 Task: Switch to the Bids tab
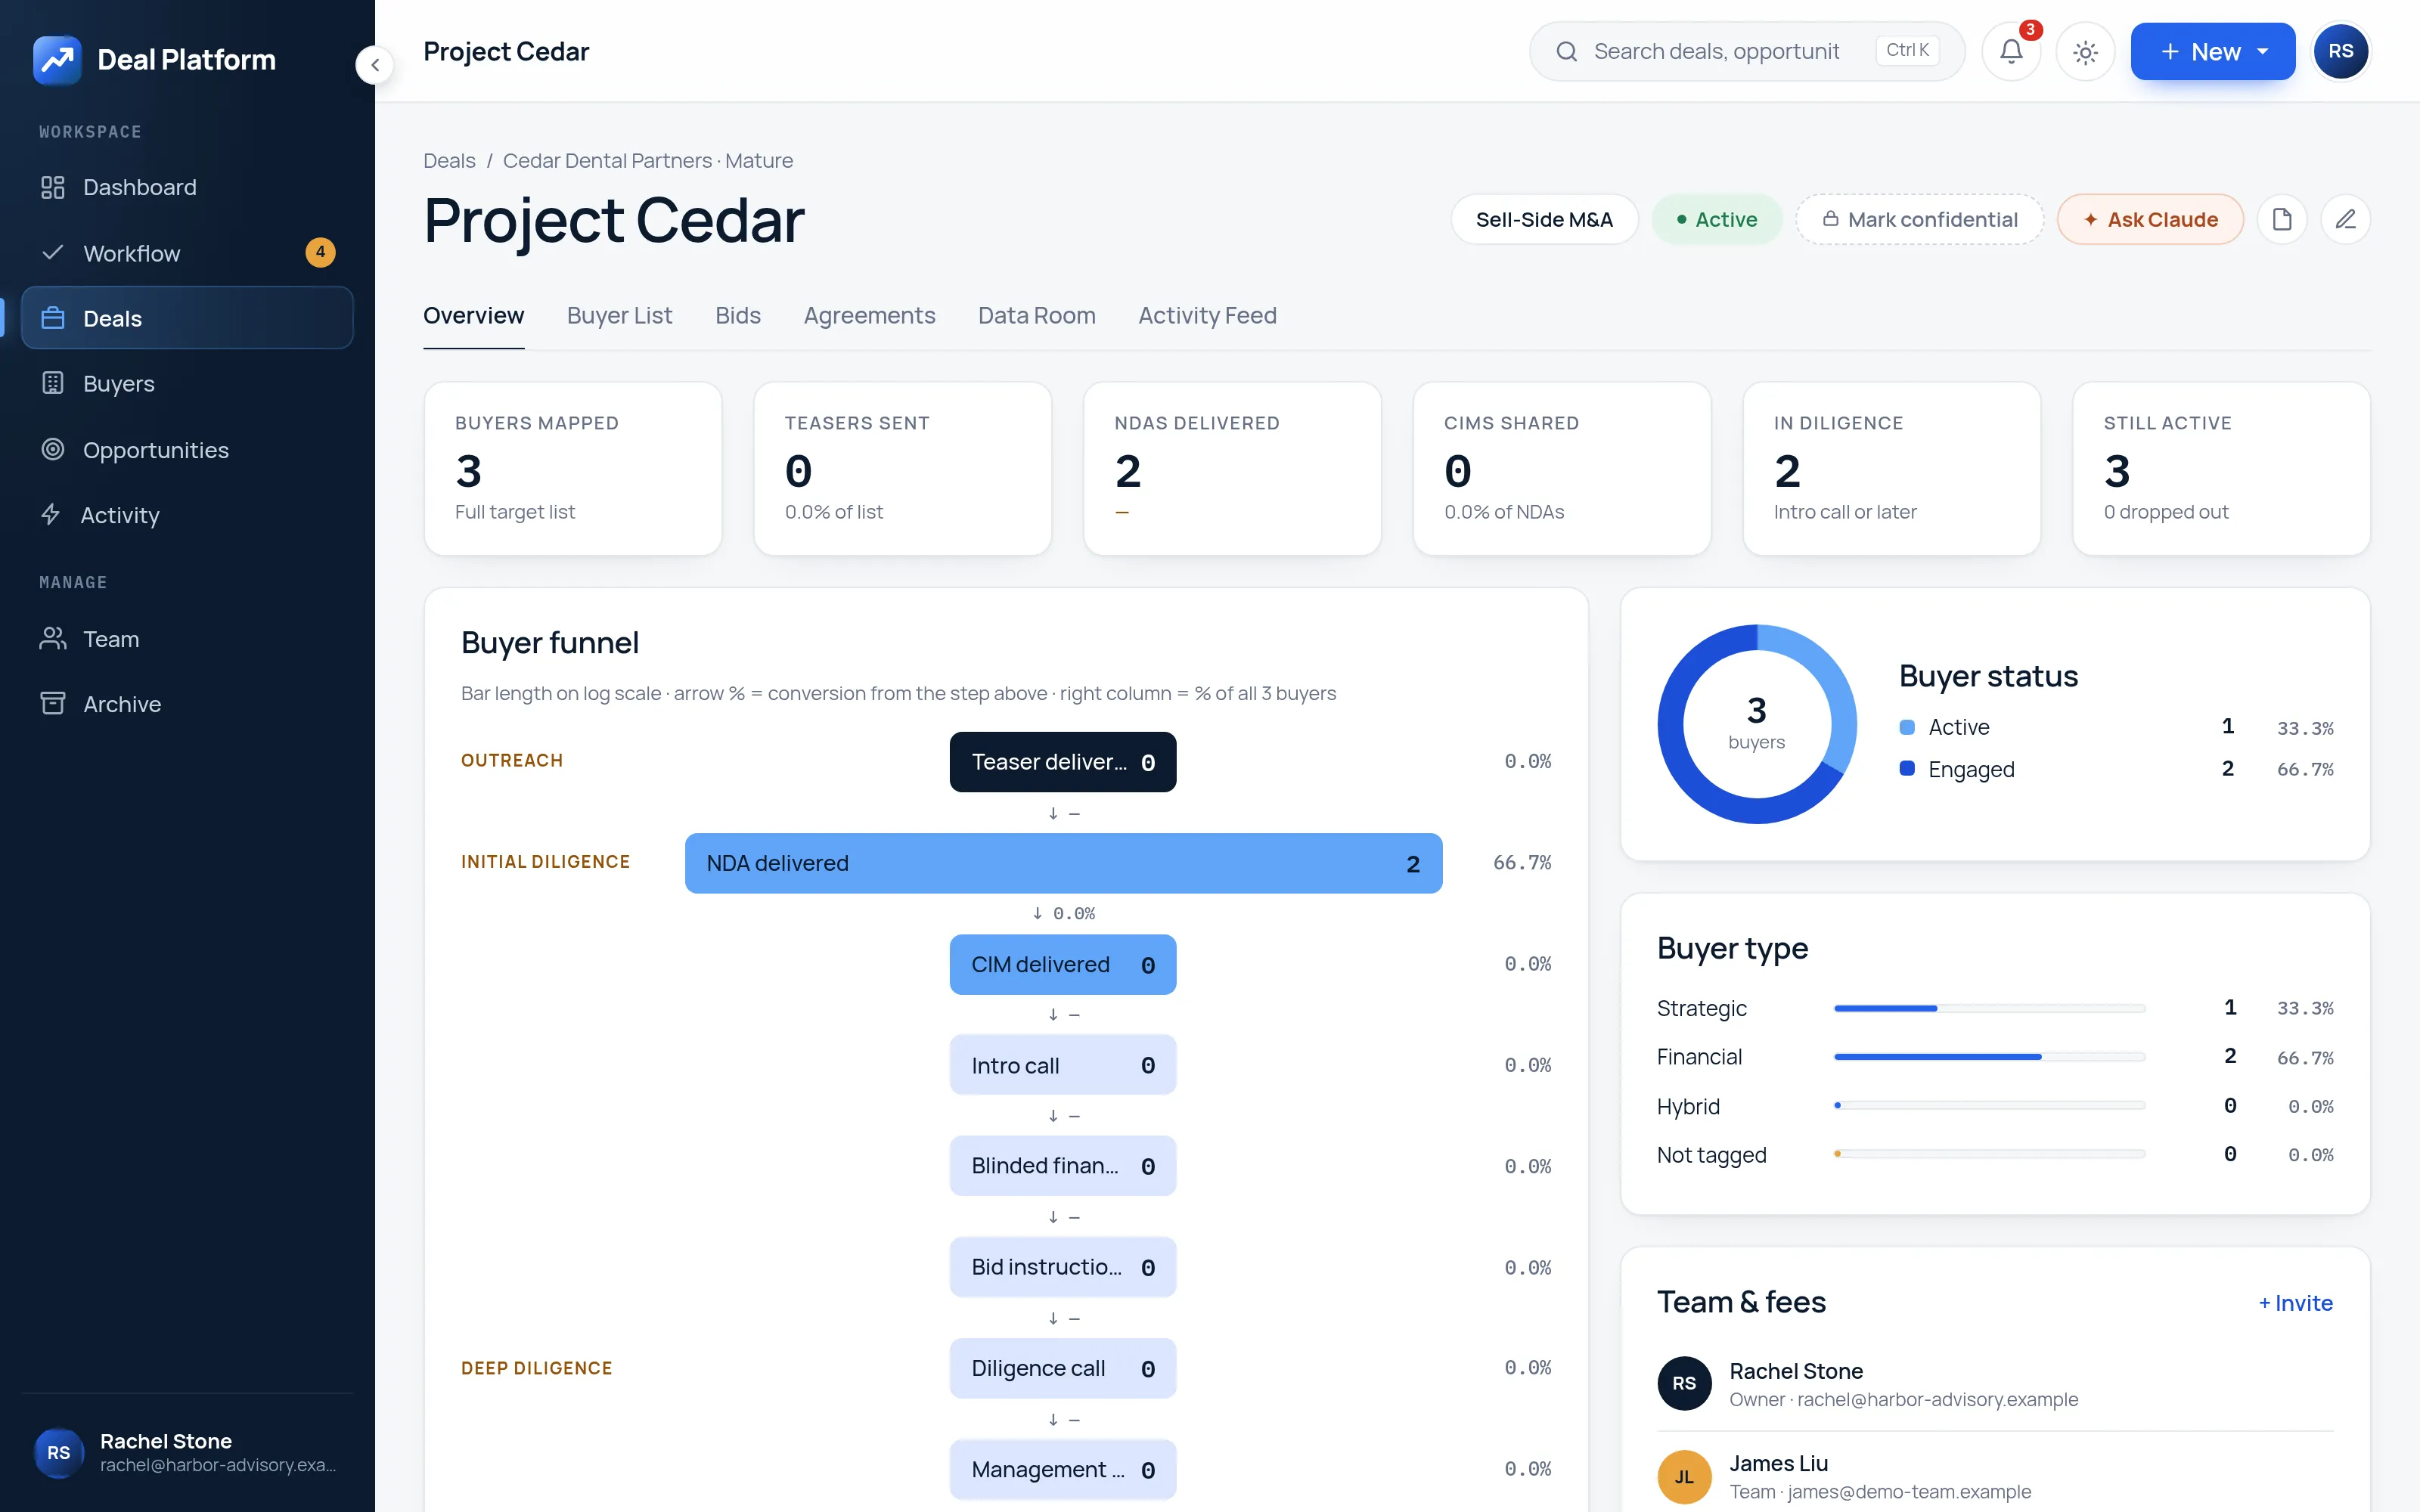point(738,316)
